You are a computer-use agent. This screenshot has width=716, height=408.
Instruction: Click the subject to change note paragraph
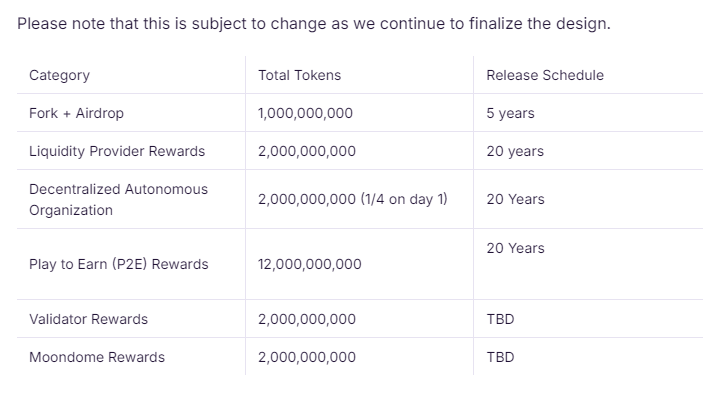(314, 23)
